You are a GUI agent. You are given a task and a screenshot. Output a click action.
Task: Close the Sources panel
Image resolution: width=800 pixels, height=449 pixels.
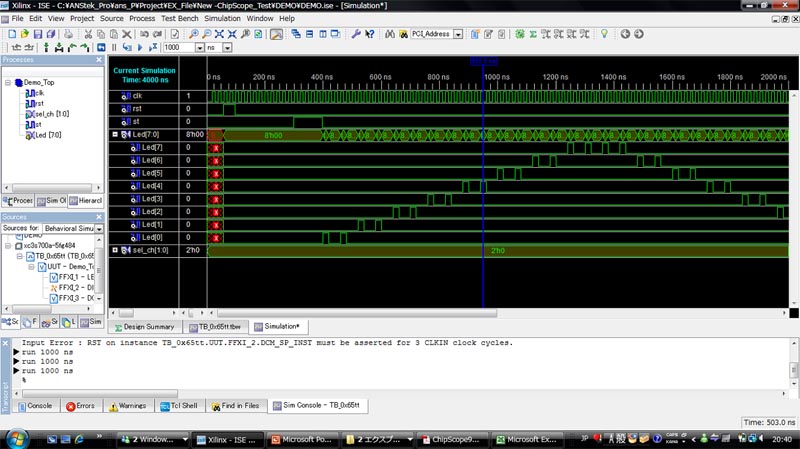click(x=99, y=217)
